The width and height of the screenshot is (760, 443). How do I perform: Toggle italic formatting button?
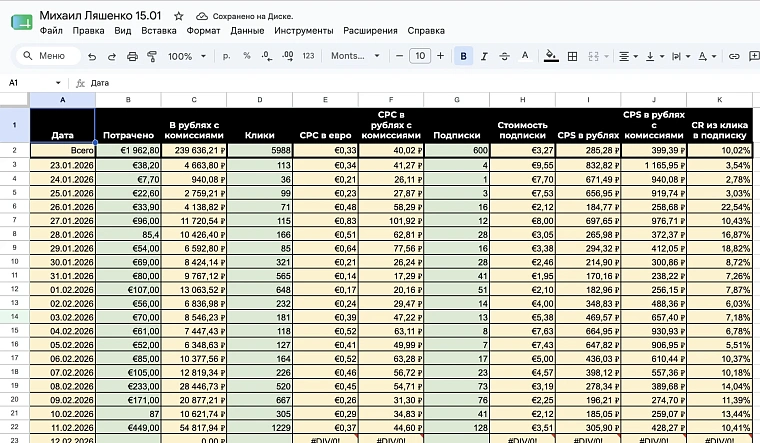tap(484, 56)
